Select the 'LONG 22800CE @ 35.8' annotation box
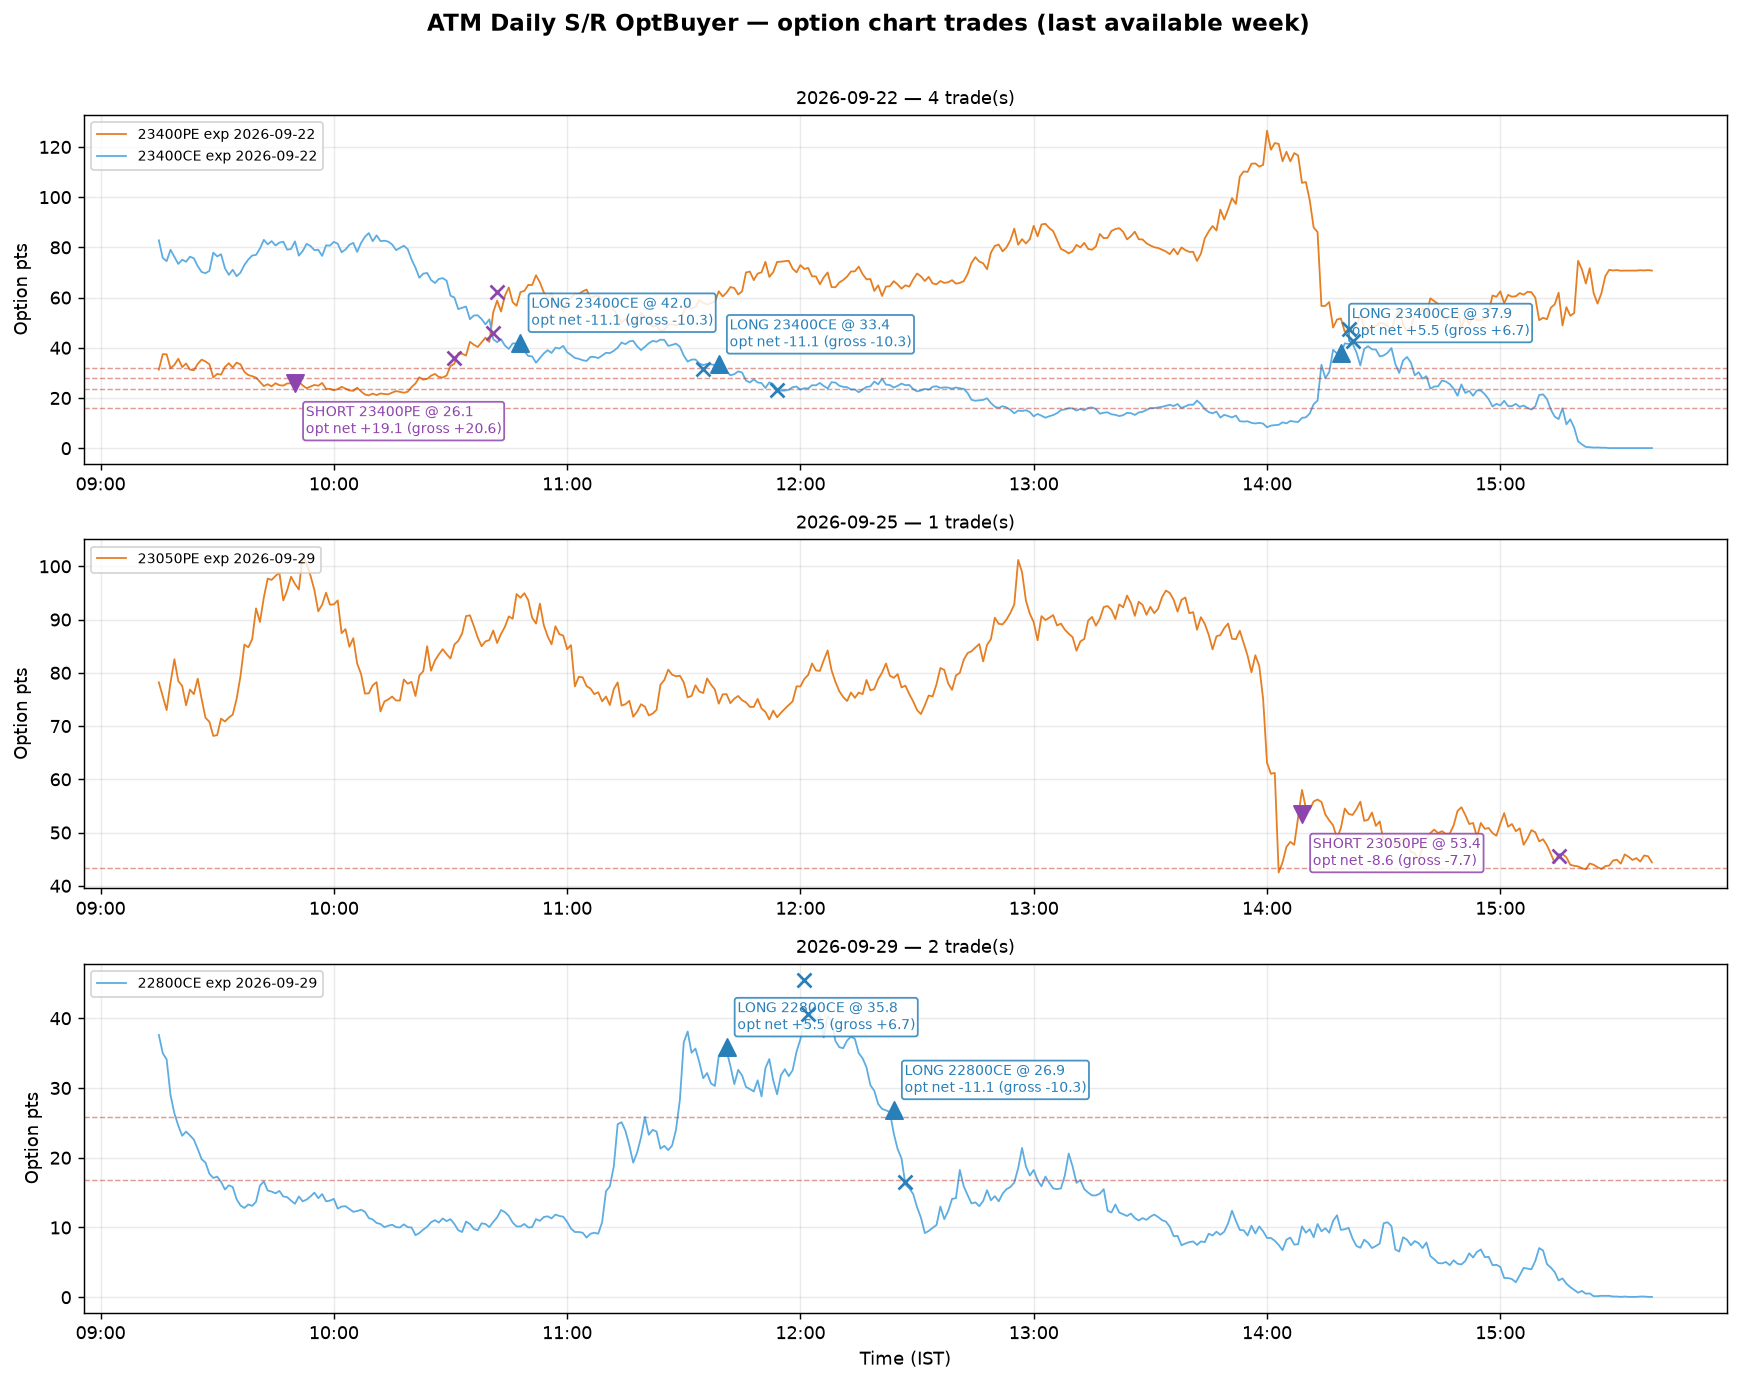This screenshot has width=1739, height=1382. 826,1016
